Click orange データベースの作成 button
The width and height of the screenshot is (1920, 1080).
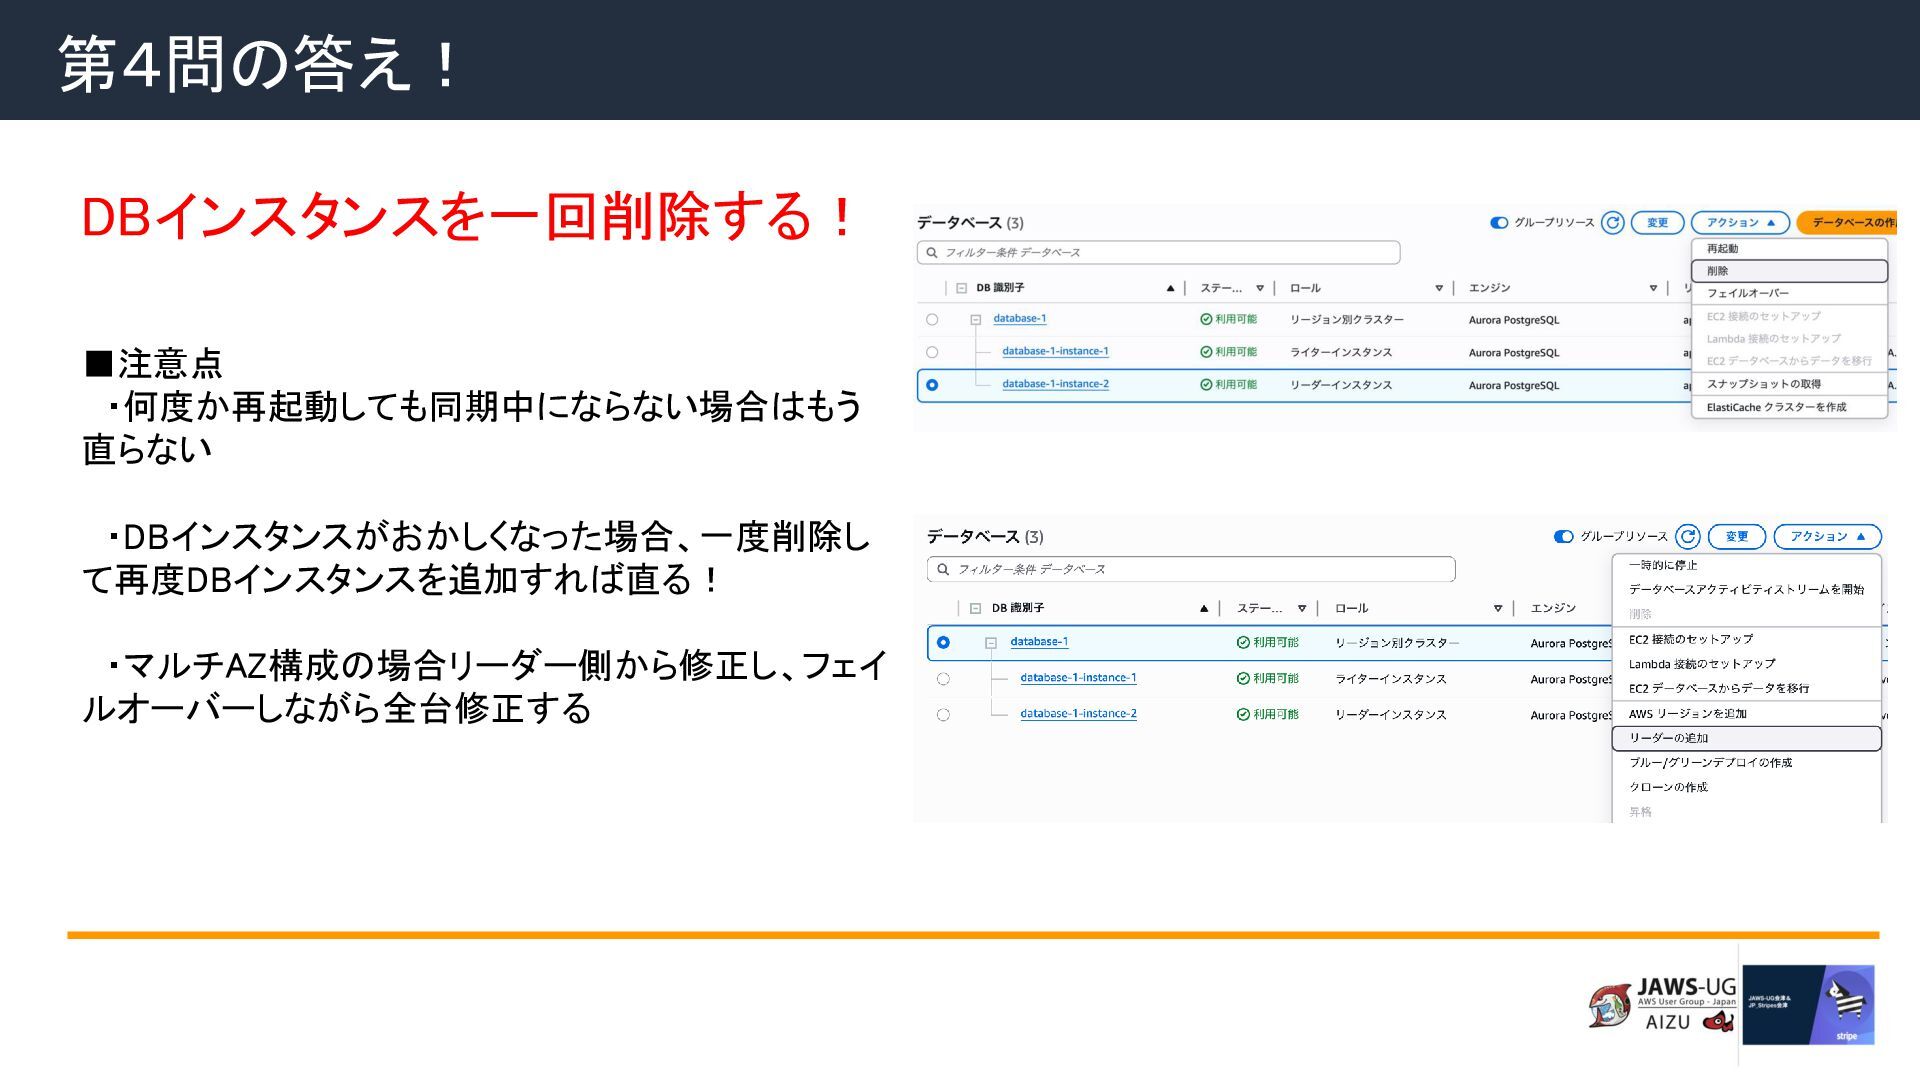(x=1850, y=223)
